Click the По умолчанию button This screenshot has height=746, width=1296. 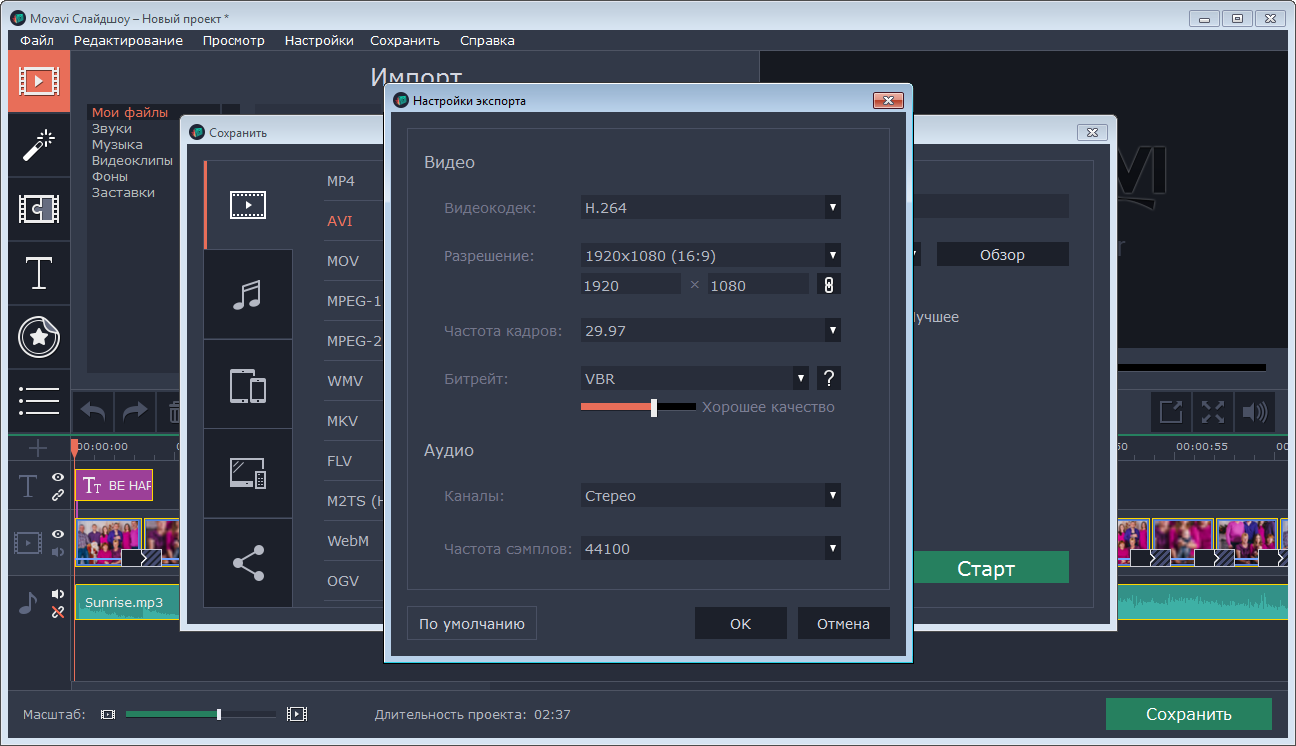point(472,624)
